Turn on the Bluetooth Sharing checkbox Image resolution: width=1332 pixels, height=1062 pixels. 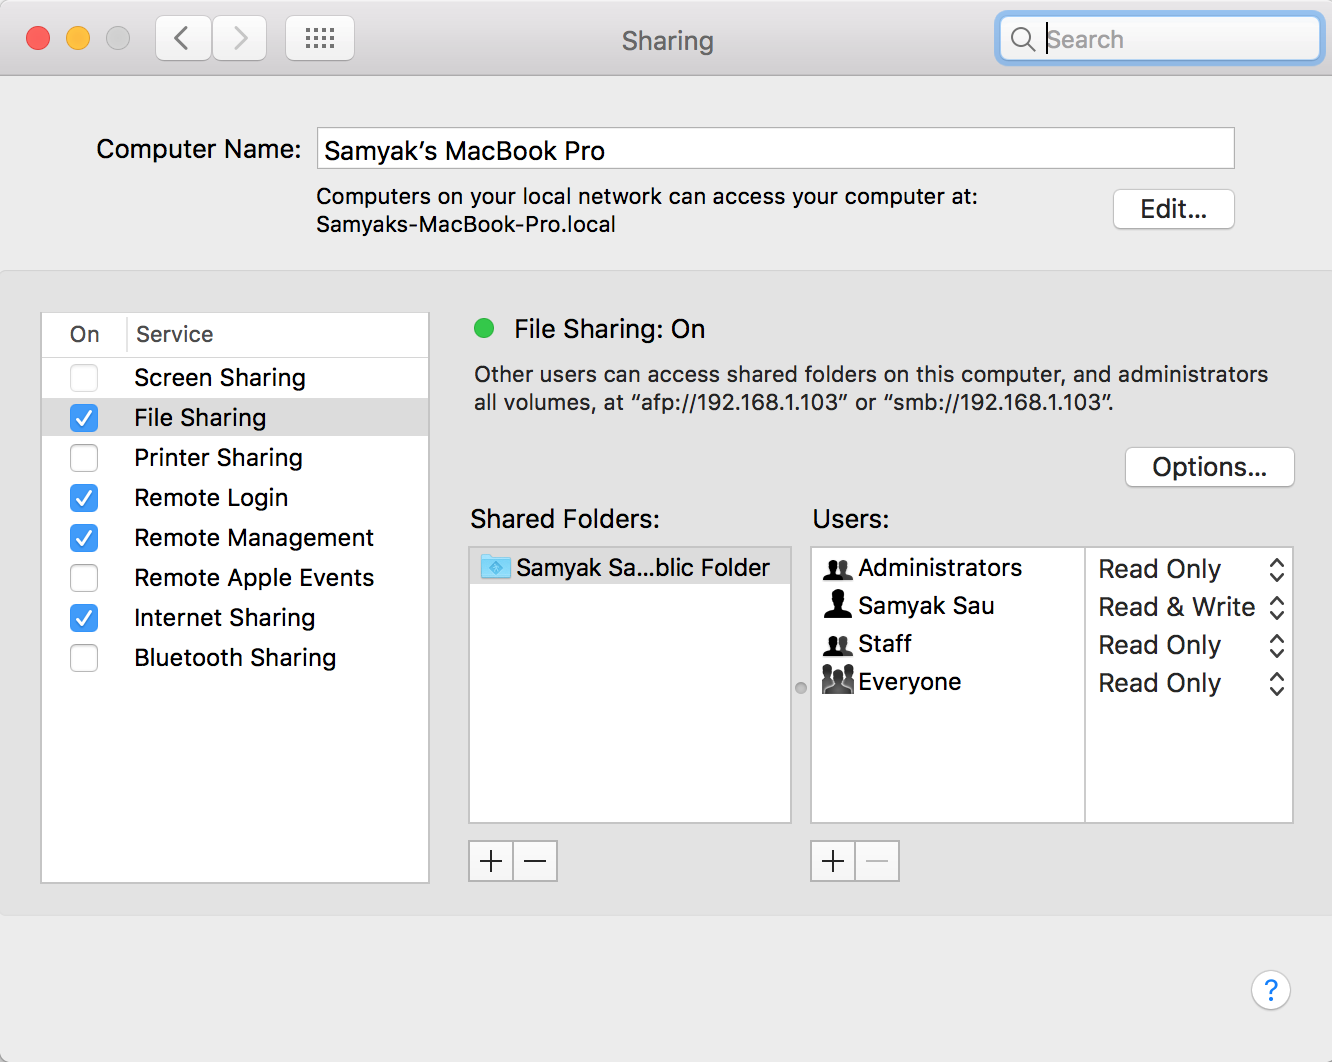[84, 658]
